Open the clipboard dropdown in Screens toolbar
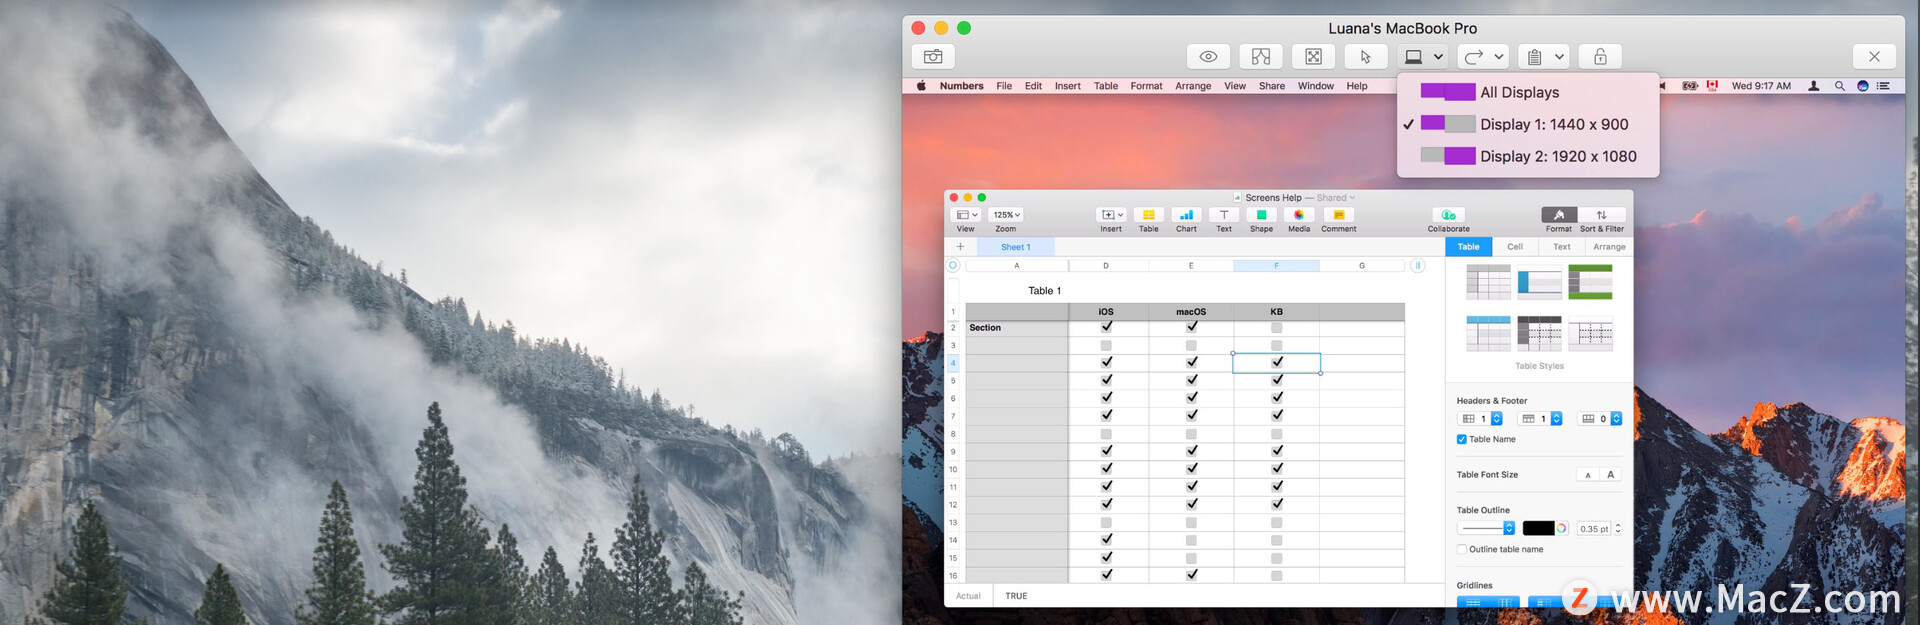Image resolution: width=1920 pixels, height=625 pixels. coord(1543,57)
